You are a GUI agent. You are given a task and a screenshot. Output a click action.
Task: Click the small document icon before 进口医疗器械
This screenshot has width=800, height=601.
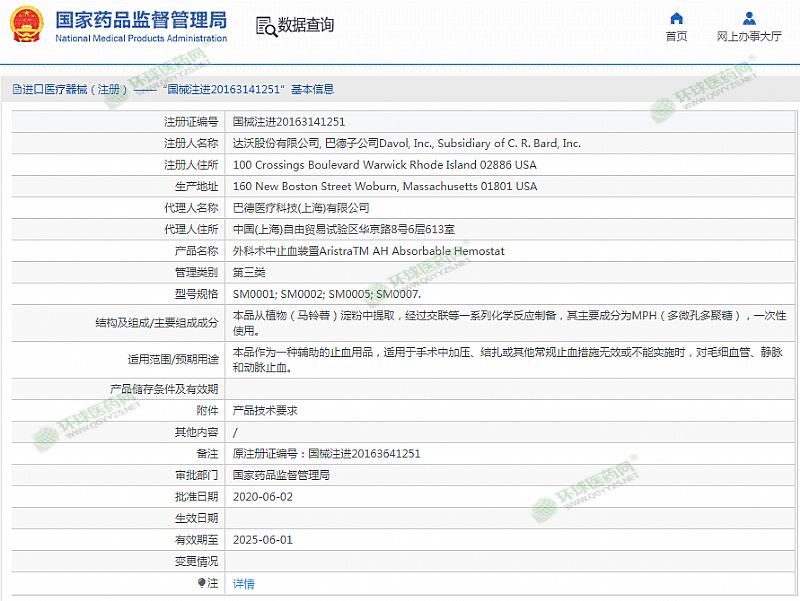pos(16,89)
